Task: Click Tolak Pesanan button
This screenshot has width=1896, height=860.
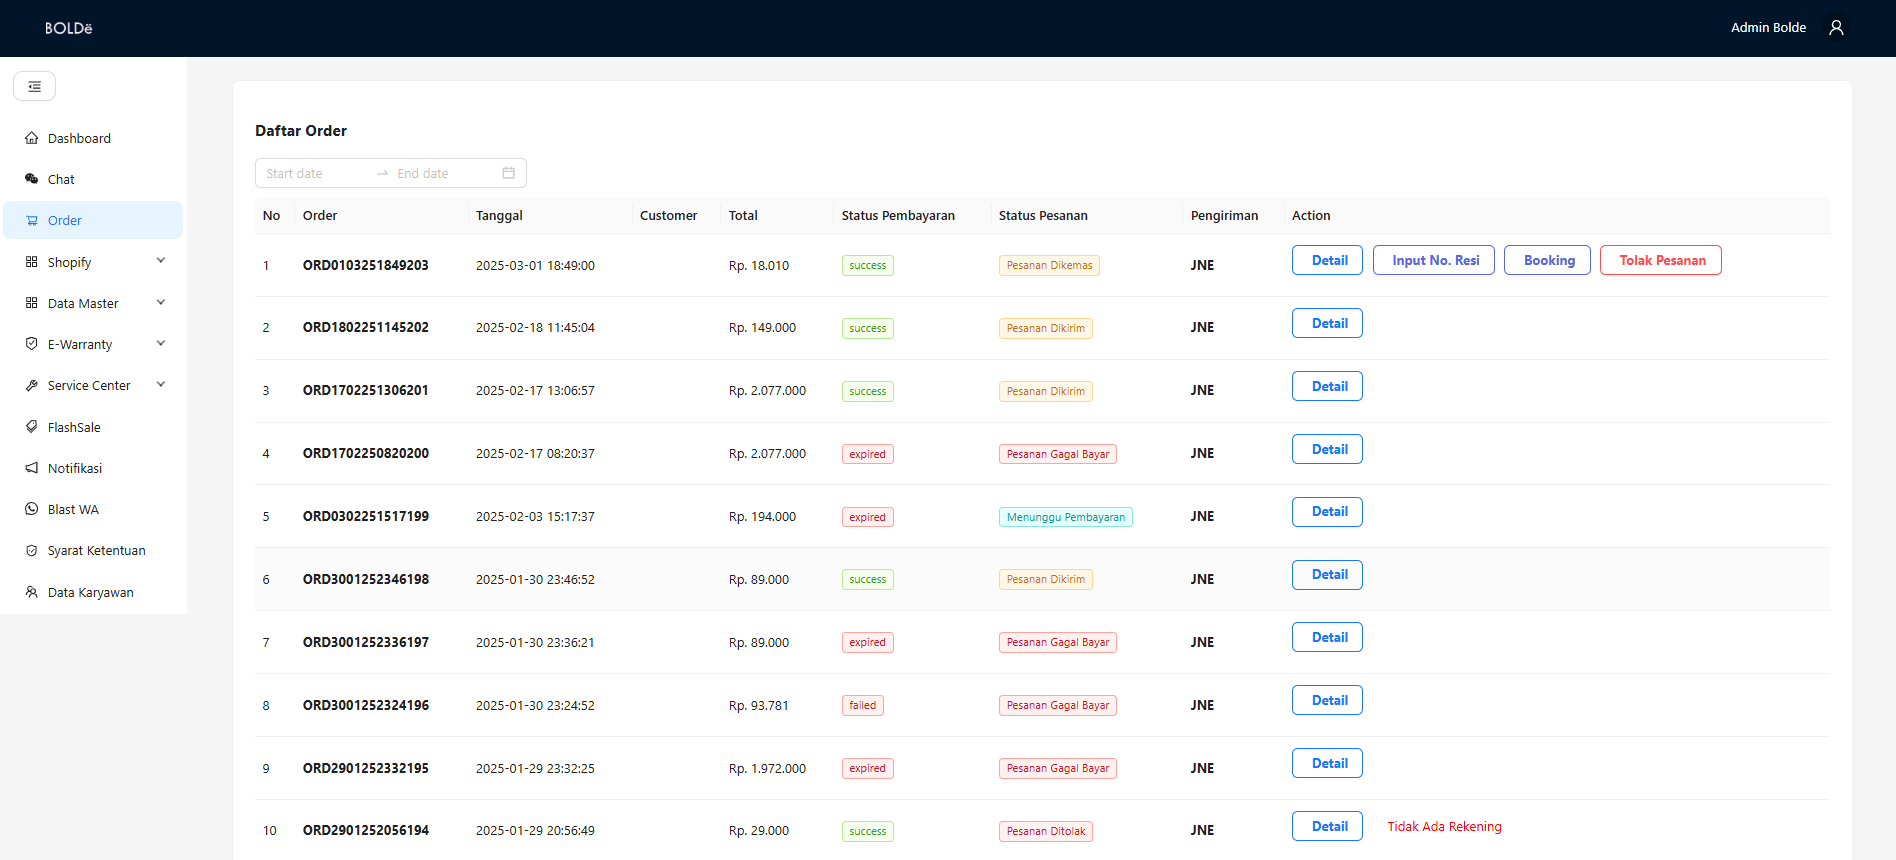Action: pos(1660,261)
